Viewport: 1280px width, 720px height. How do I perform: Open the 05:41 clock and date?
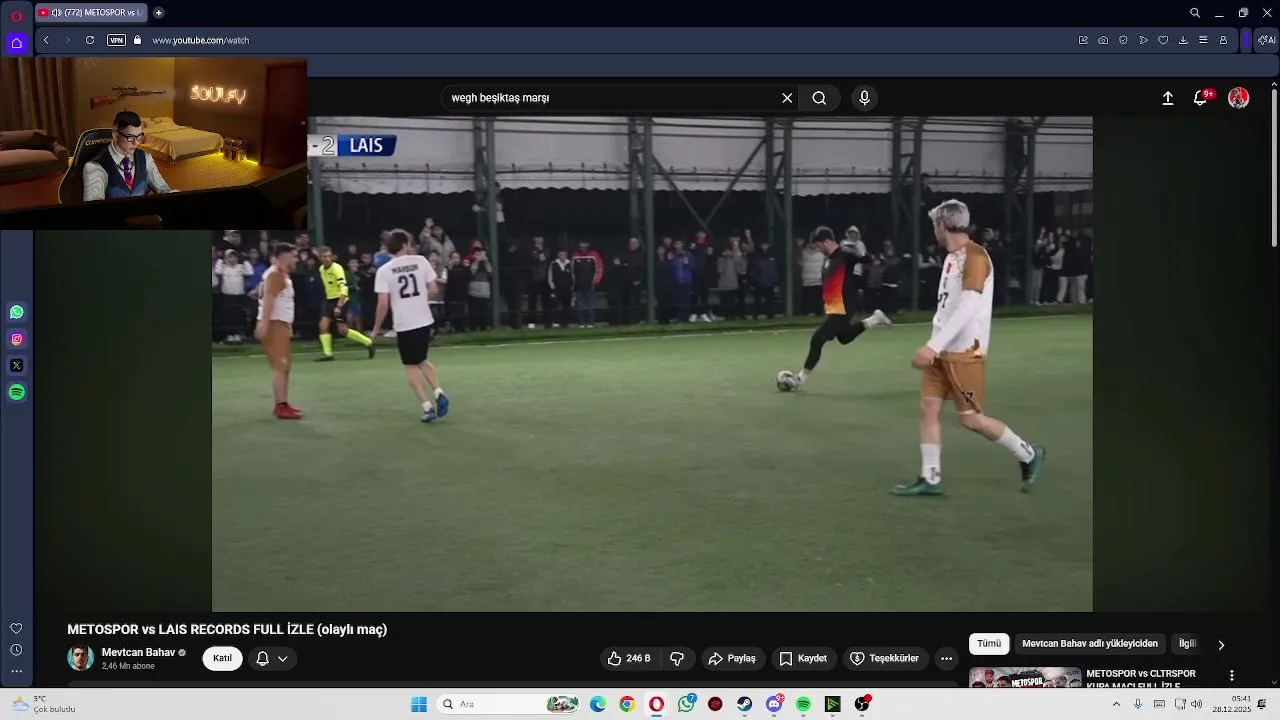point(1232,704)
